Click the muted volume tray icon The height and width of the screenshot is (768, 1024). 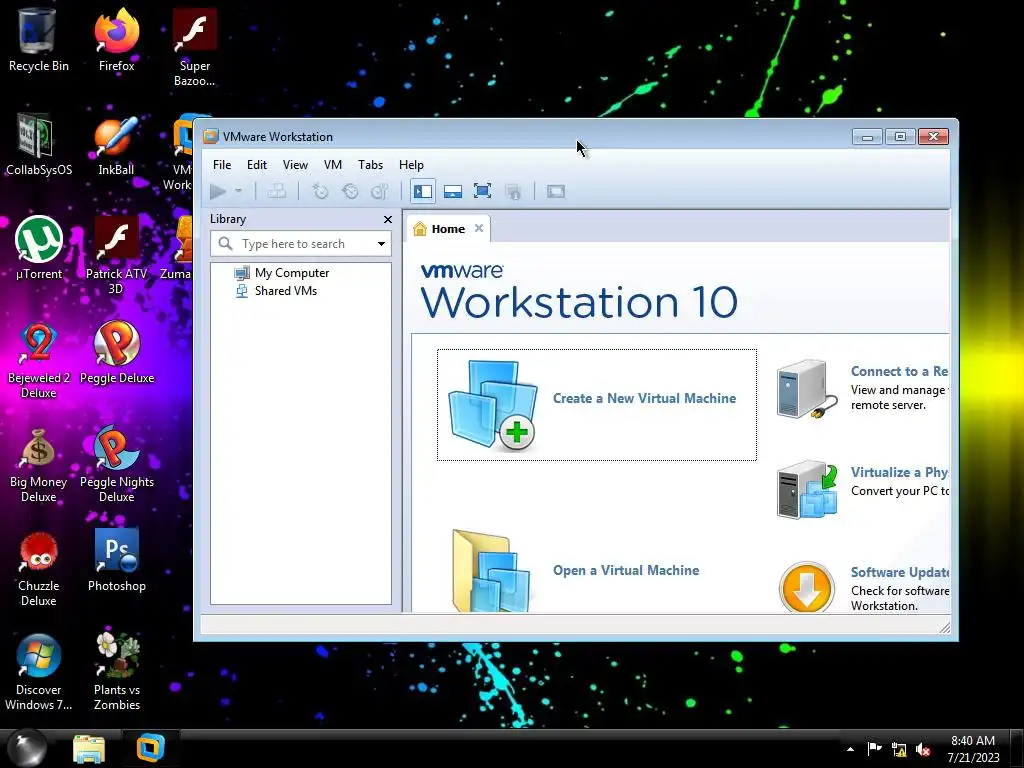point(923,750)
